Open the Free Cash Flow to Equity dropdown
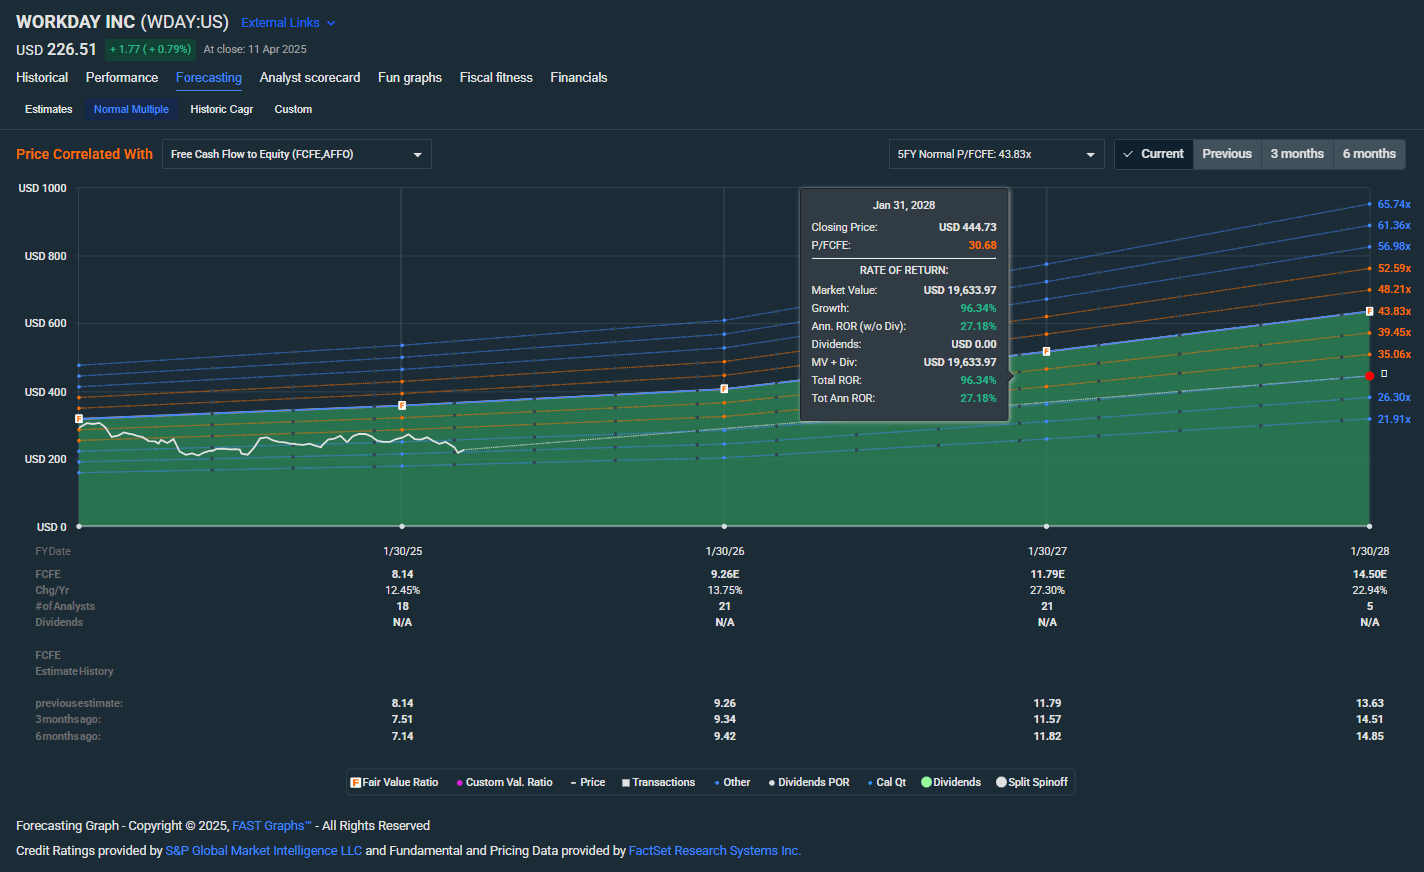 coord(295,154)
